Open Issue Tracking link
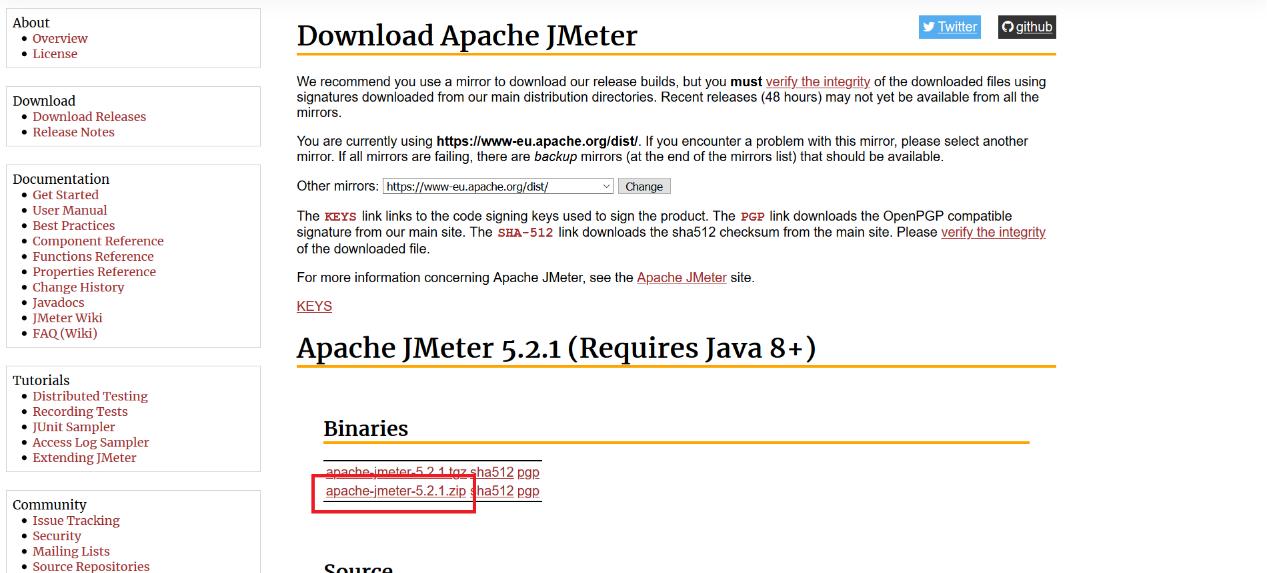Viewport: 1267px width, 573px height. [x=76, y=521]
